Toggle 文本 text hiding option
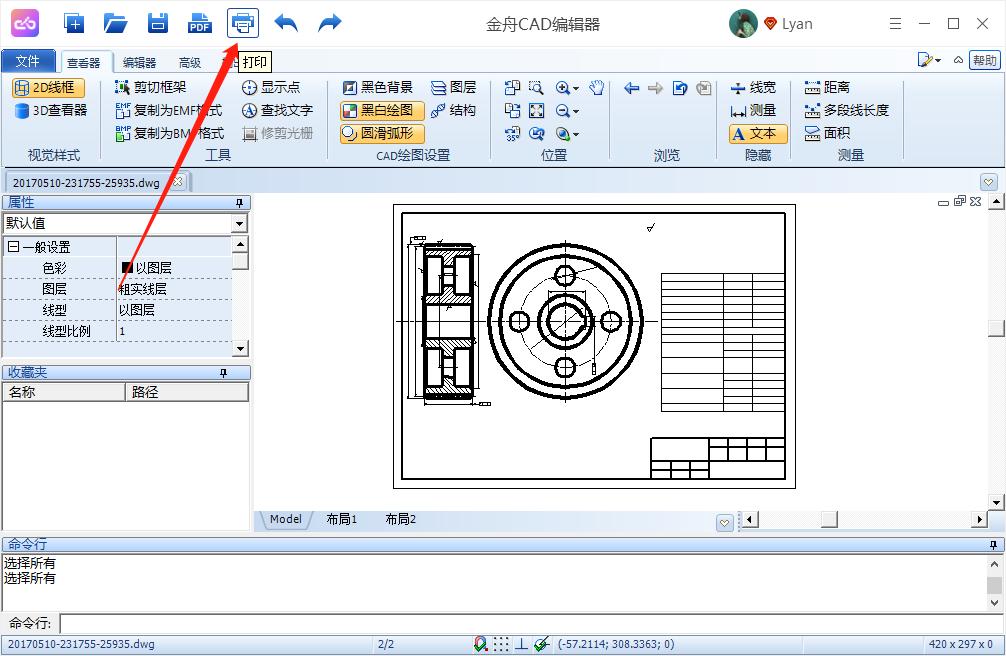Screen dimensions: 1006x656 point(757,133)
